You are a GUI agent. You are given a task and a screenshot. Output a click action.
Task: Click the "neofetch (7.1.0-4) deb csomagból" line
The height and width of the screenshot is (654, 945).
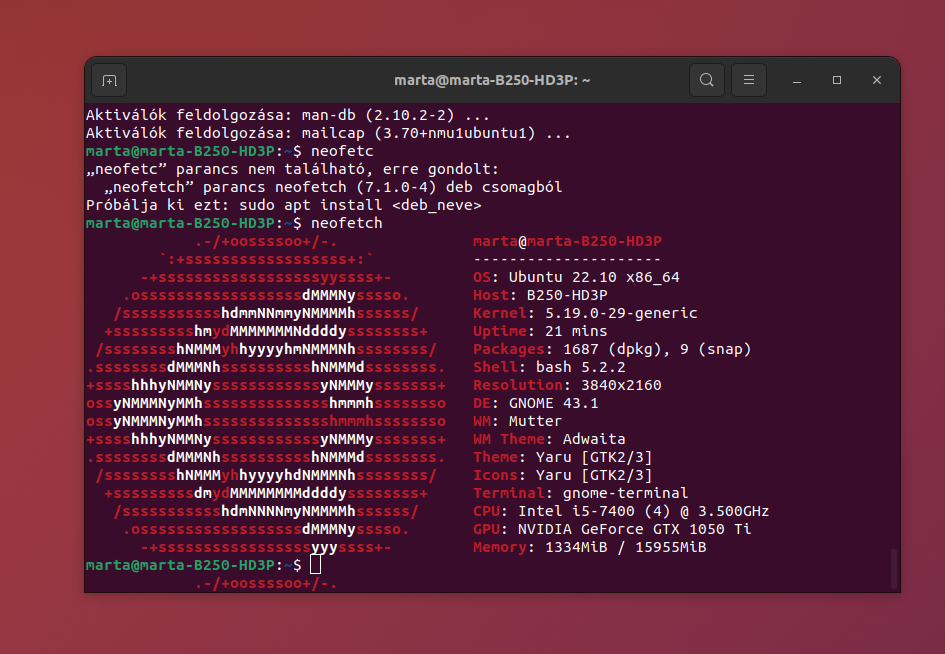click(333, 187)
